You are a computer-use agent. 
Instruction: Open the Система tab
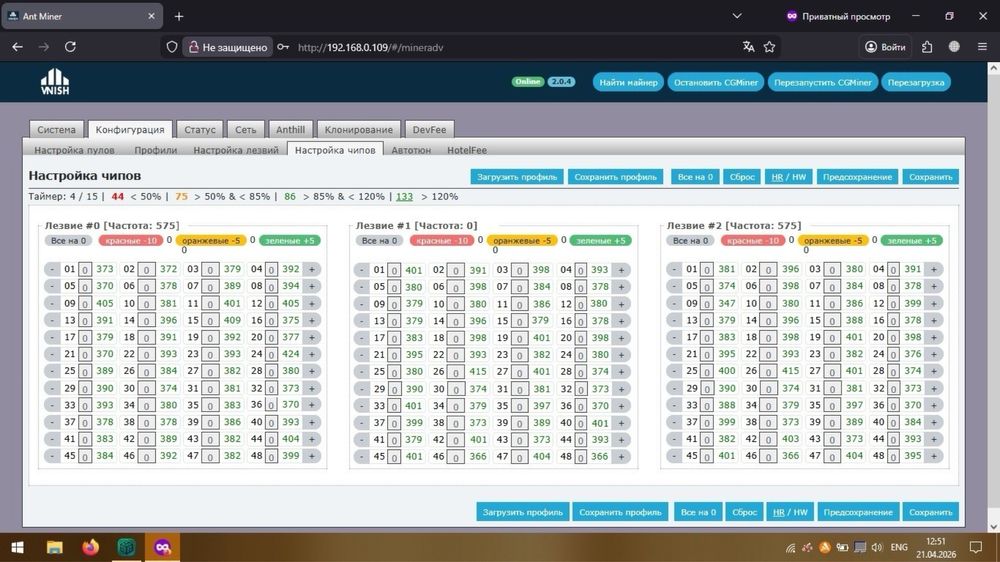point(56,129)
